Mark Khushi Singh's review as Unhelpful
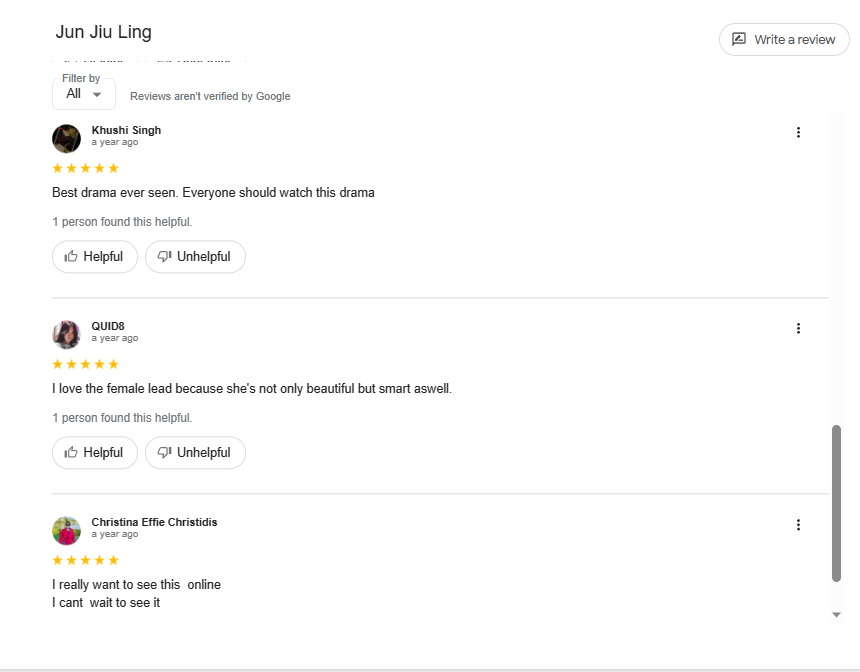Image resolution: width=860 pixels, height=672 pixels. click(x=195, y=257)
